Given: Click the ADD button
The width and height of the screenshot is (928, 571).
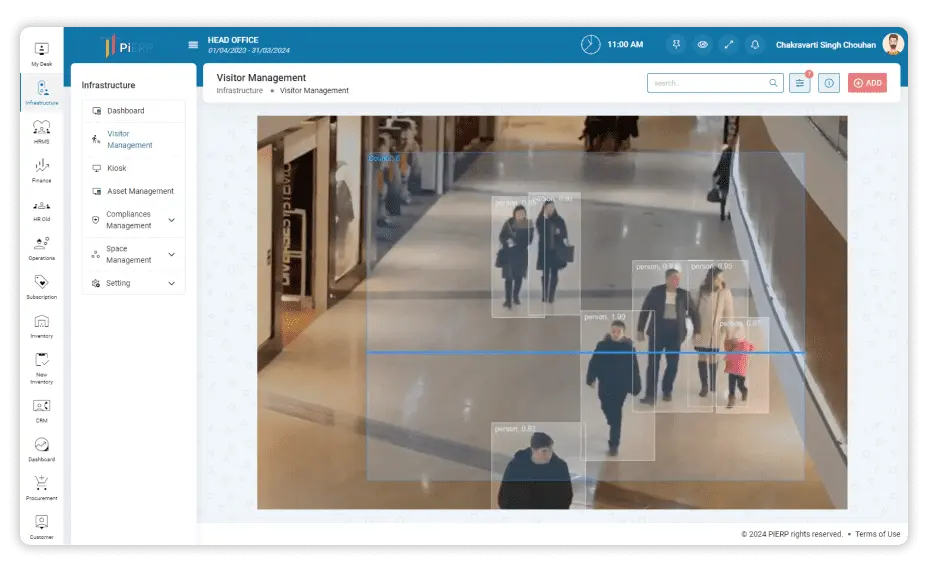Looking at the screenshot, I should 867,83.
